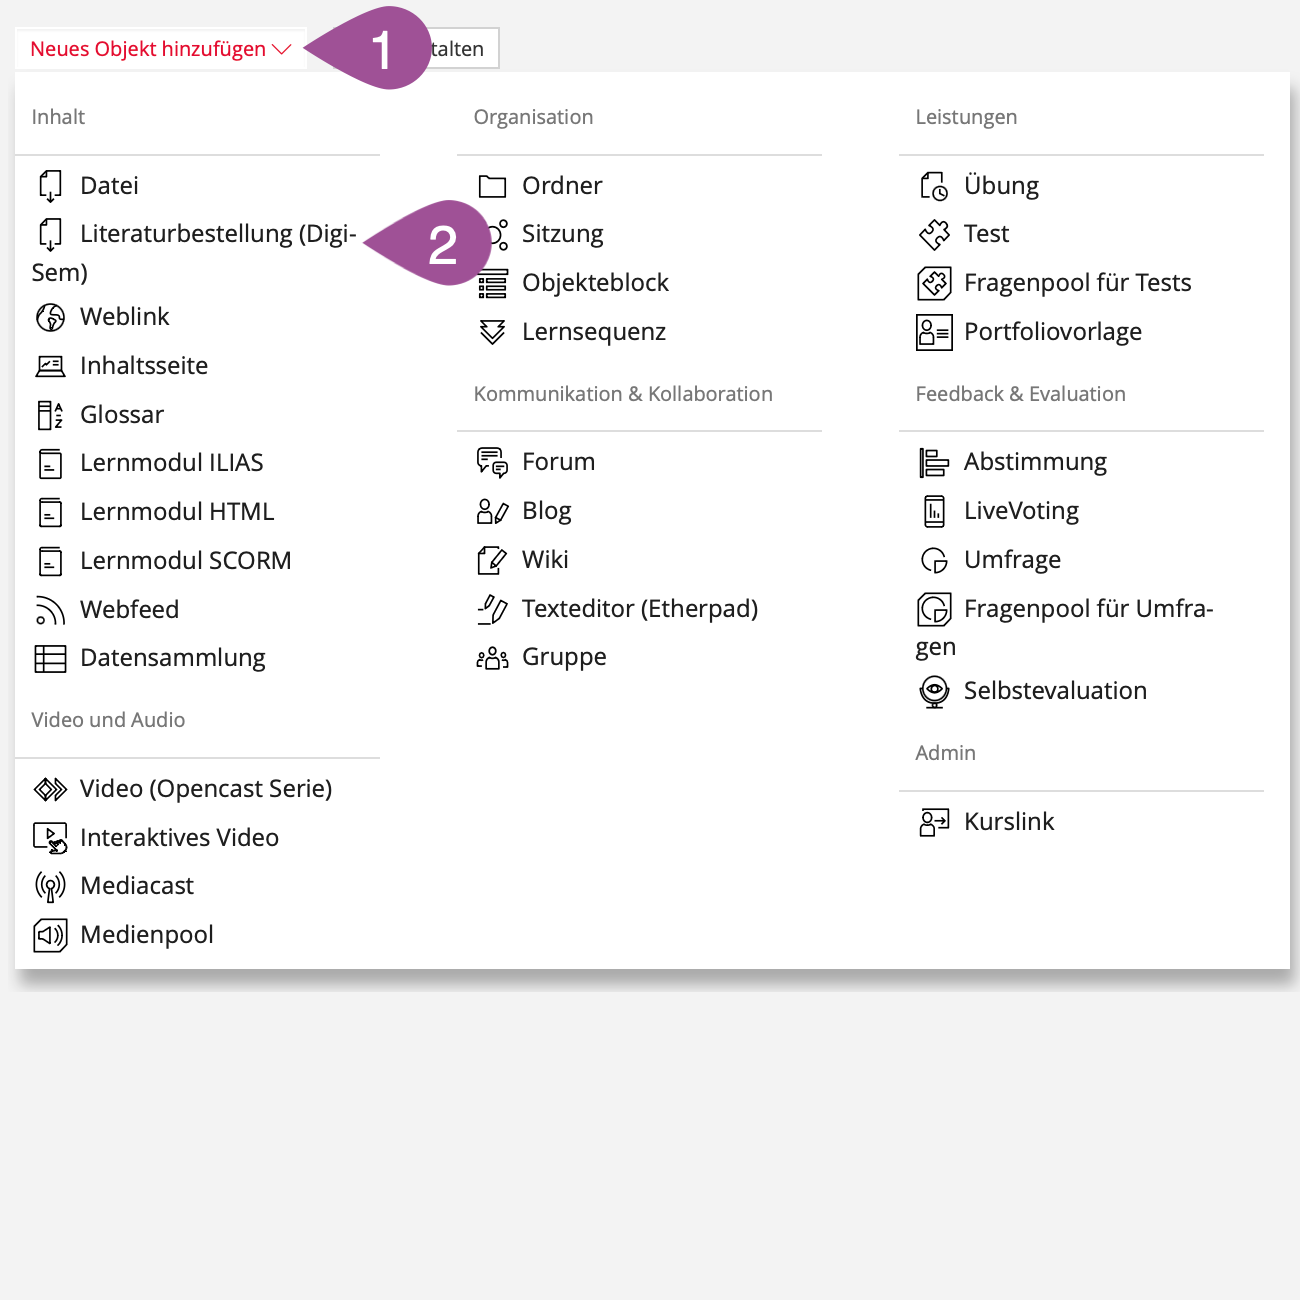Click the Fragenpool für Tests link

[x=1077, y=283]
